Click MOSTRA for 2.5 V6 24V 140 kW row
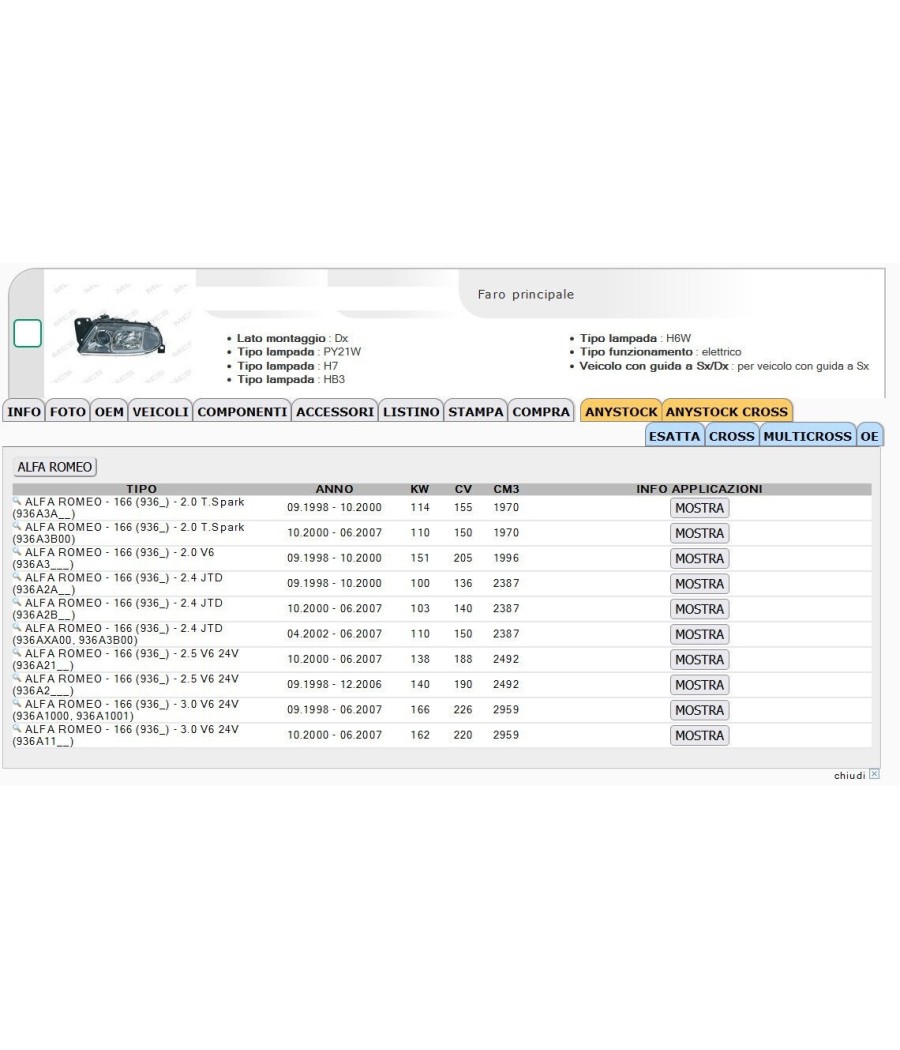 tap(699, 685)
